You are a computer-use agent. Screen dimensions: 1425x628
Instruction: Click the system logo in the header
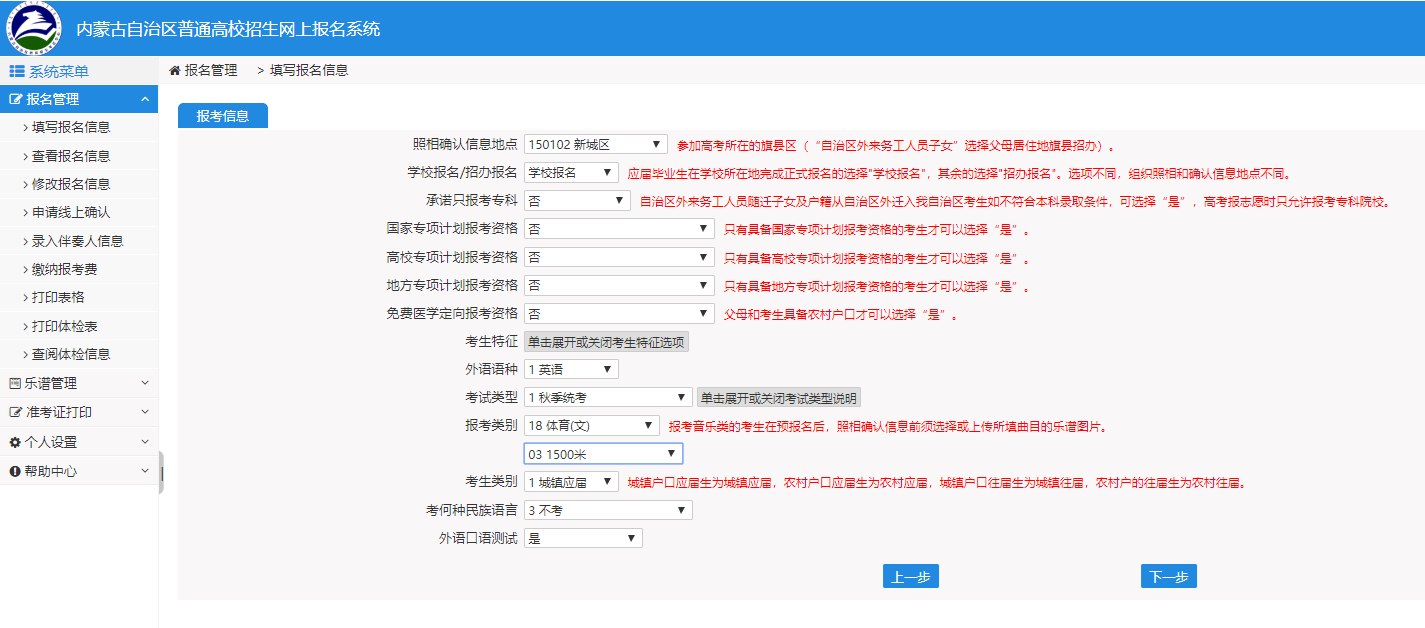pos(33,28)
